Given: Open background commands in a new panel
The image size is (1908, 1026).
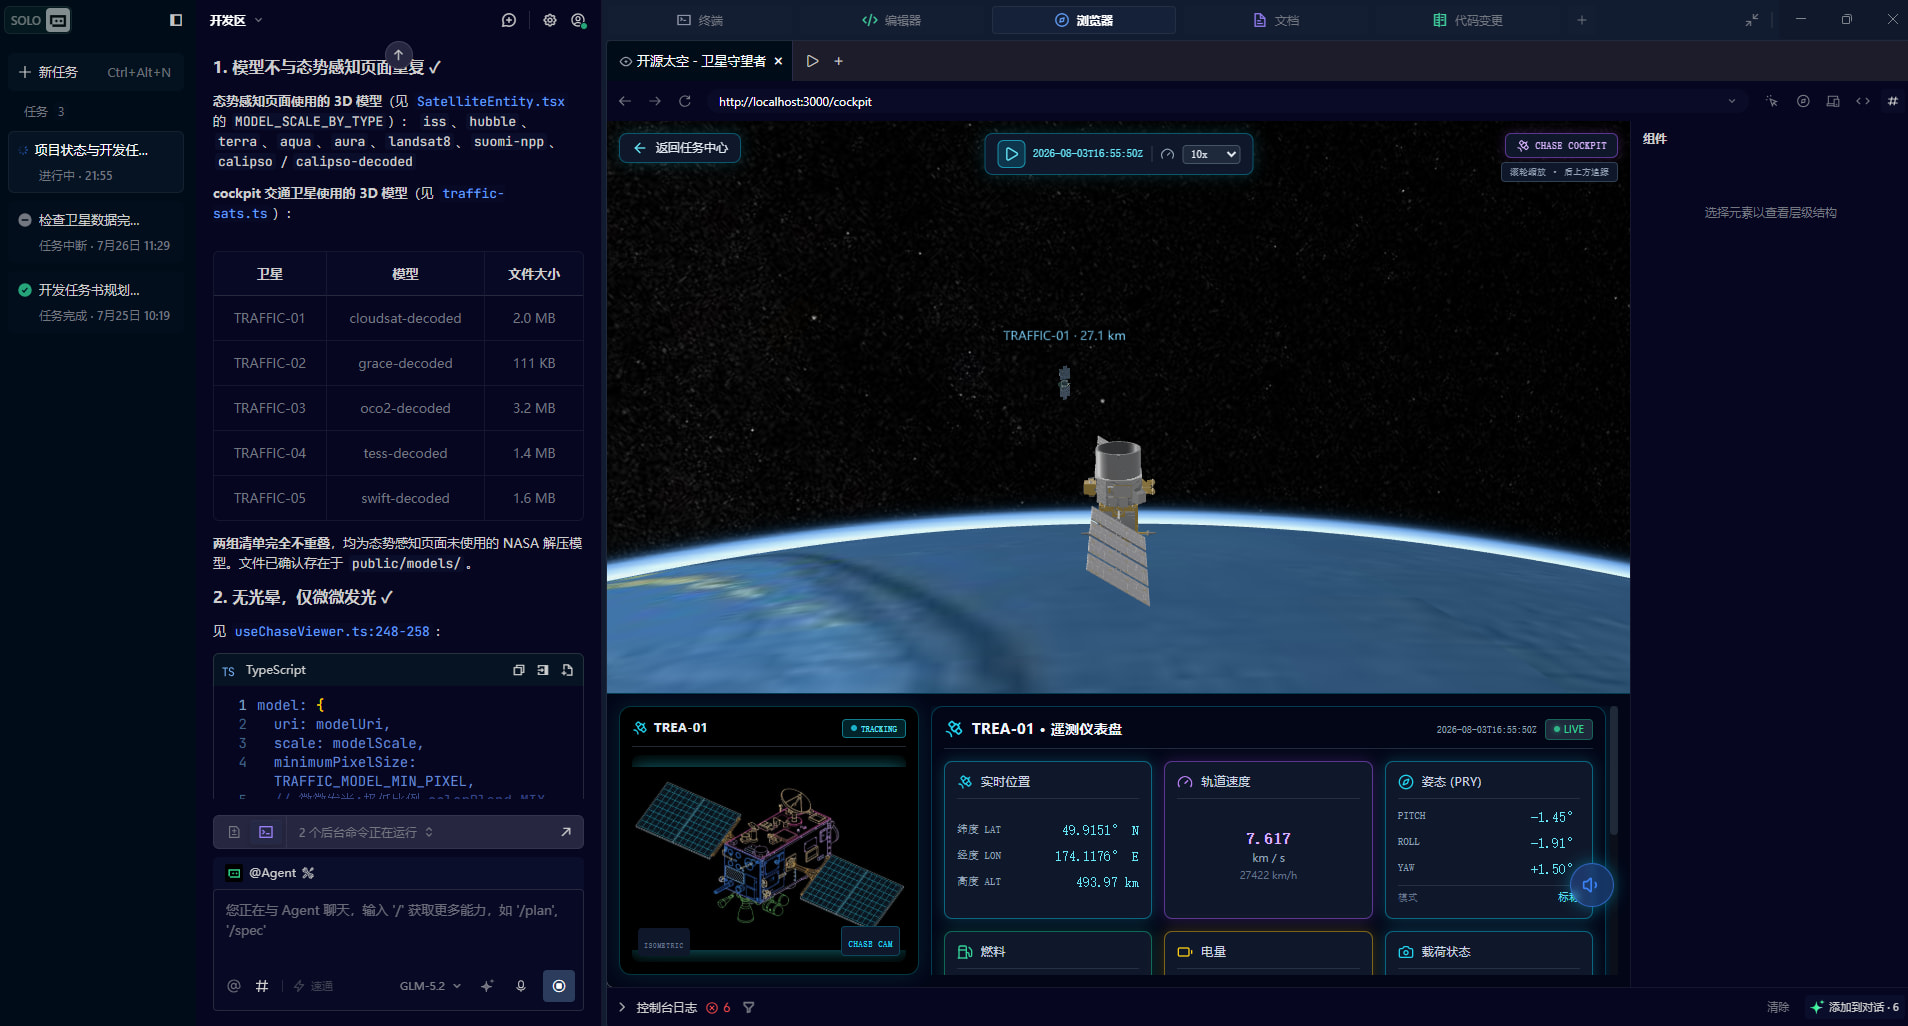Looking at the screenshot, I should (x=566, y=832).
